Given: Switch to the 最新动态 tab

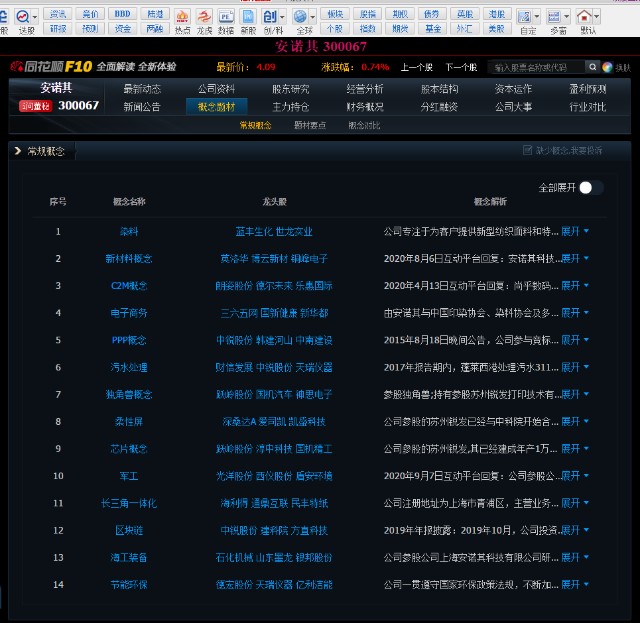Looking at the screenshot, I should pos(142,89).
